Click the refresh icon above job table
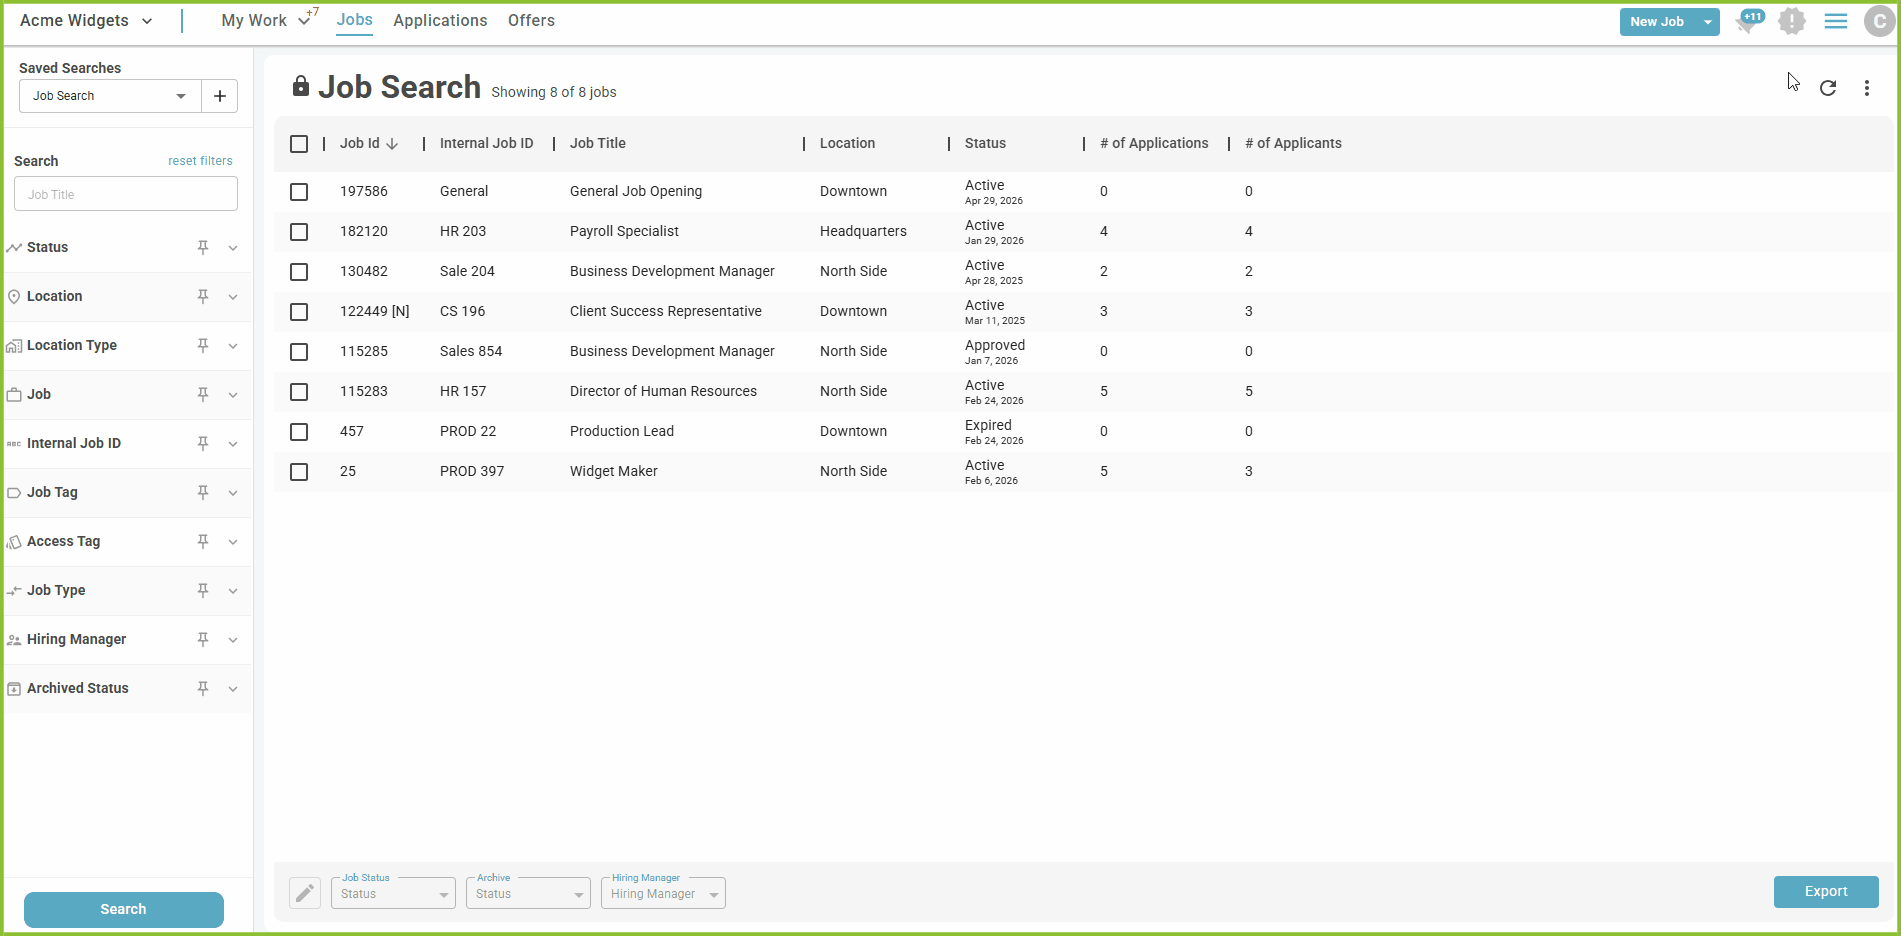The height and width of the screenshot is (936, 1901). tap(1827, 88)
